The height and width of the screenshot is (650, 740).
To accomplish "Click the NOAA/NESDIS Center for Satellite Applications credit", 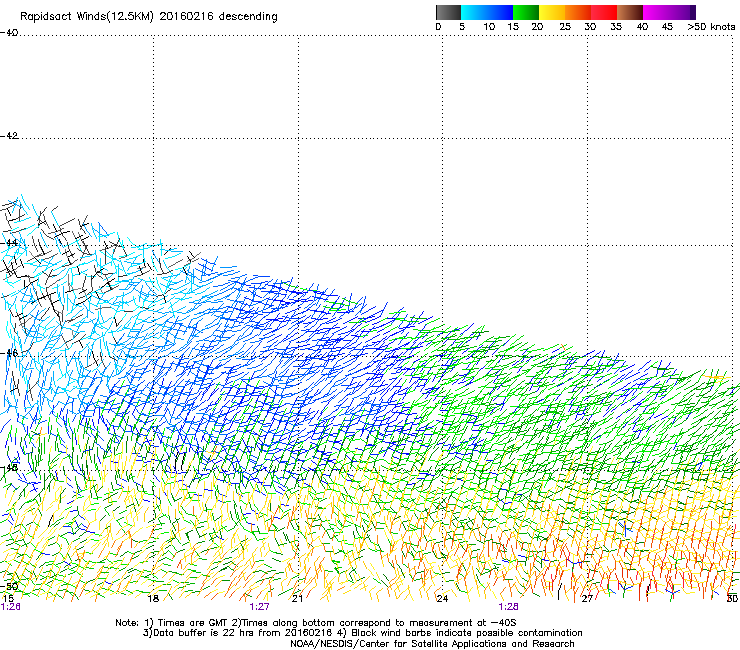I will point(432,644).
